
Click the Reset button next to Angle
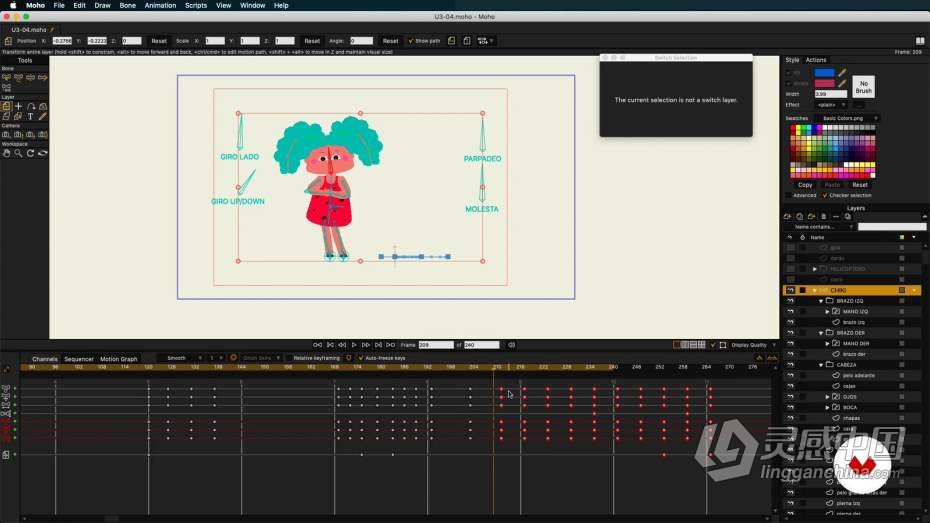click(390, 41)
